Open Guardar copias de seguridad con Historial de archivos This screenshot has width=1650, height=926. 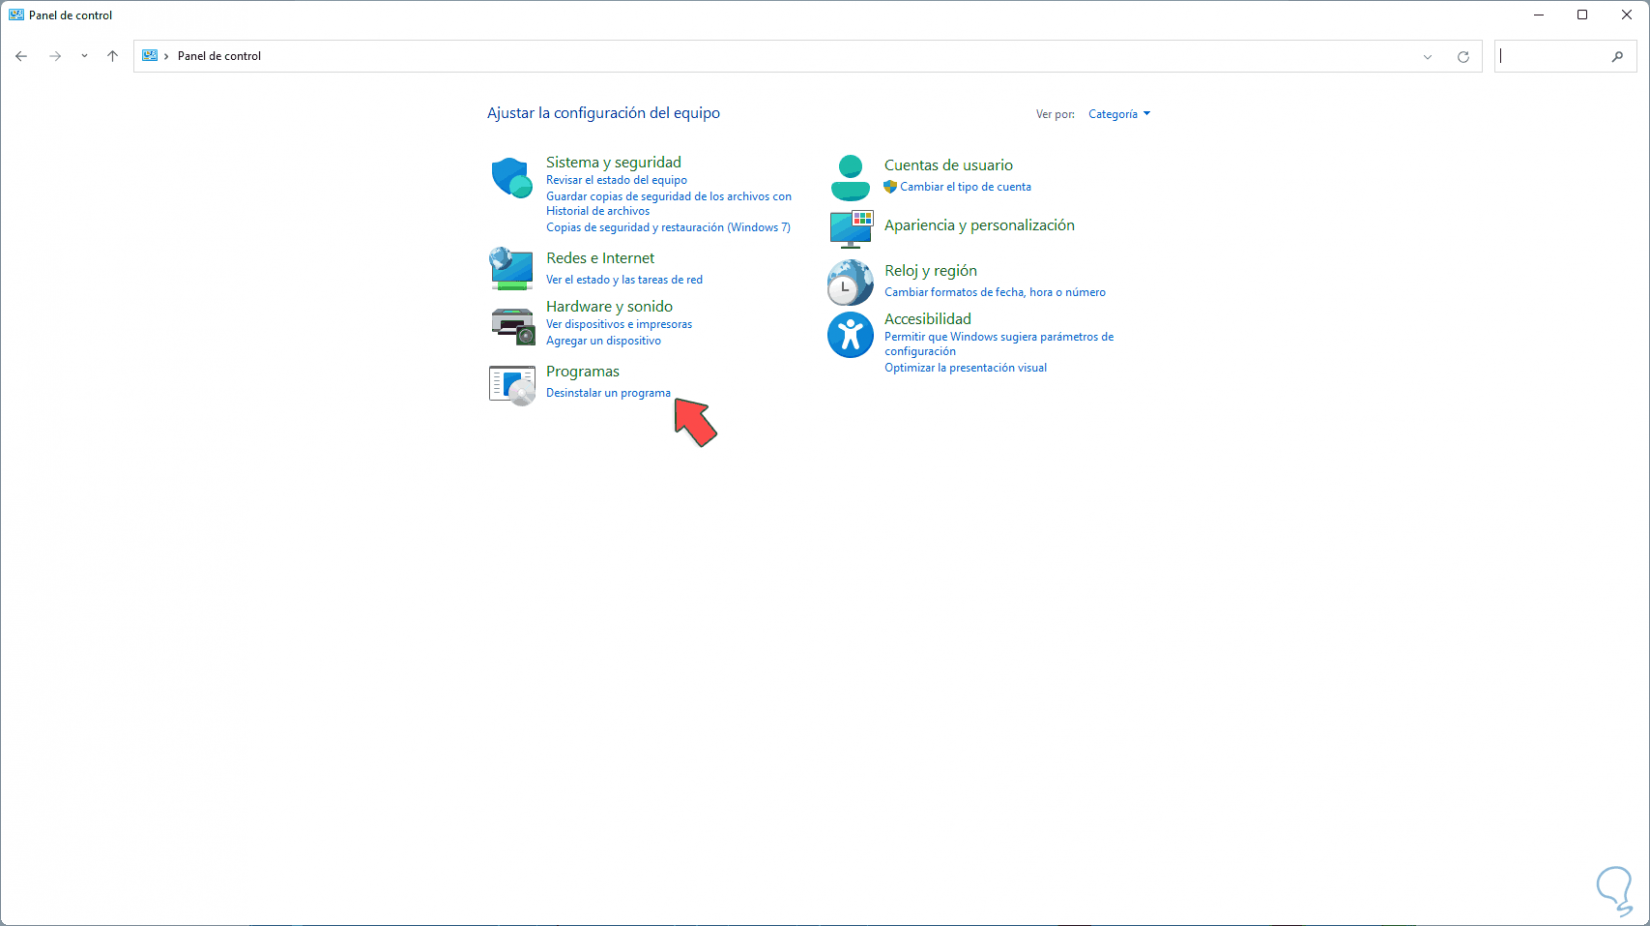click(668, 204)
